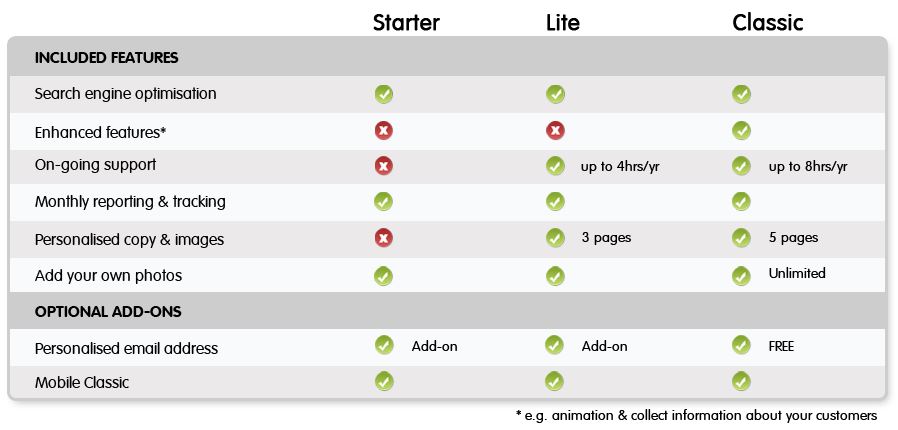
Task: Select the Lite plan column heading
Action: [563, 22]
